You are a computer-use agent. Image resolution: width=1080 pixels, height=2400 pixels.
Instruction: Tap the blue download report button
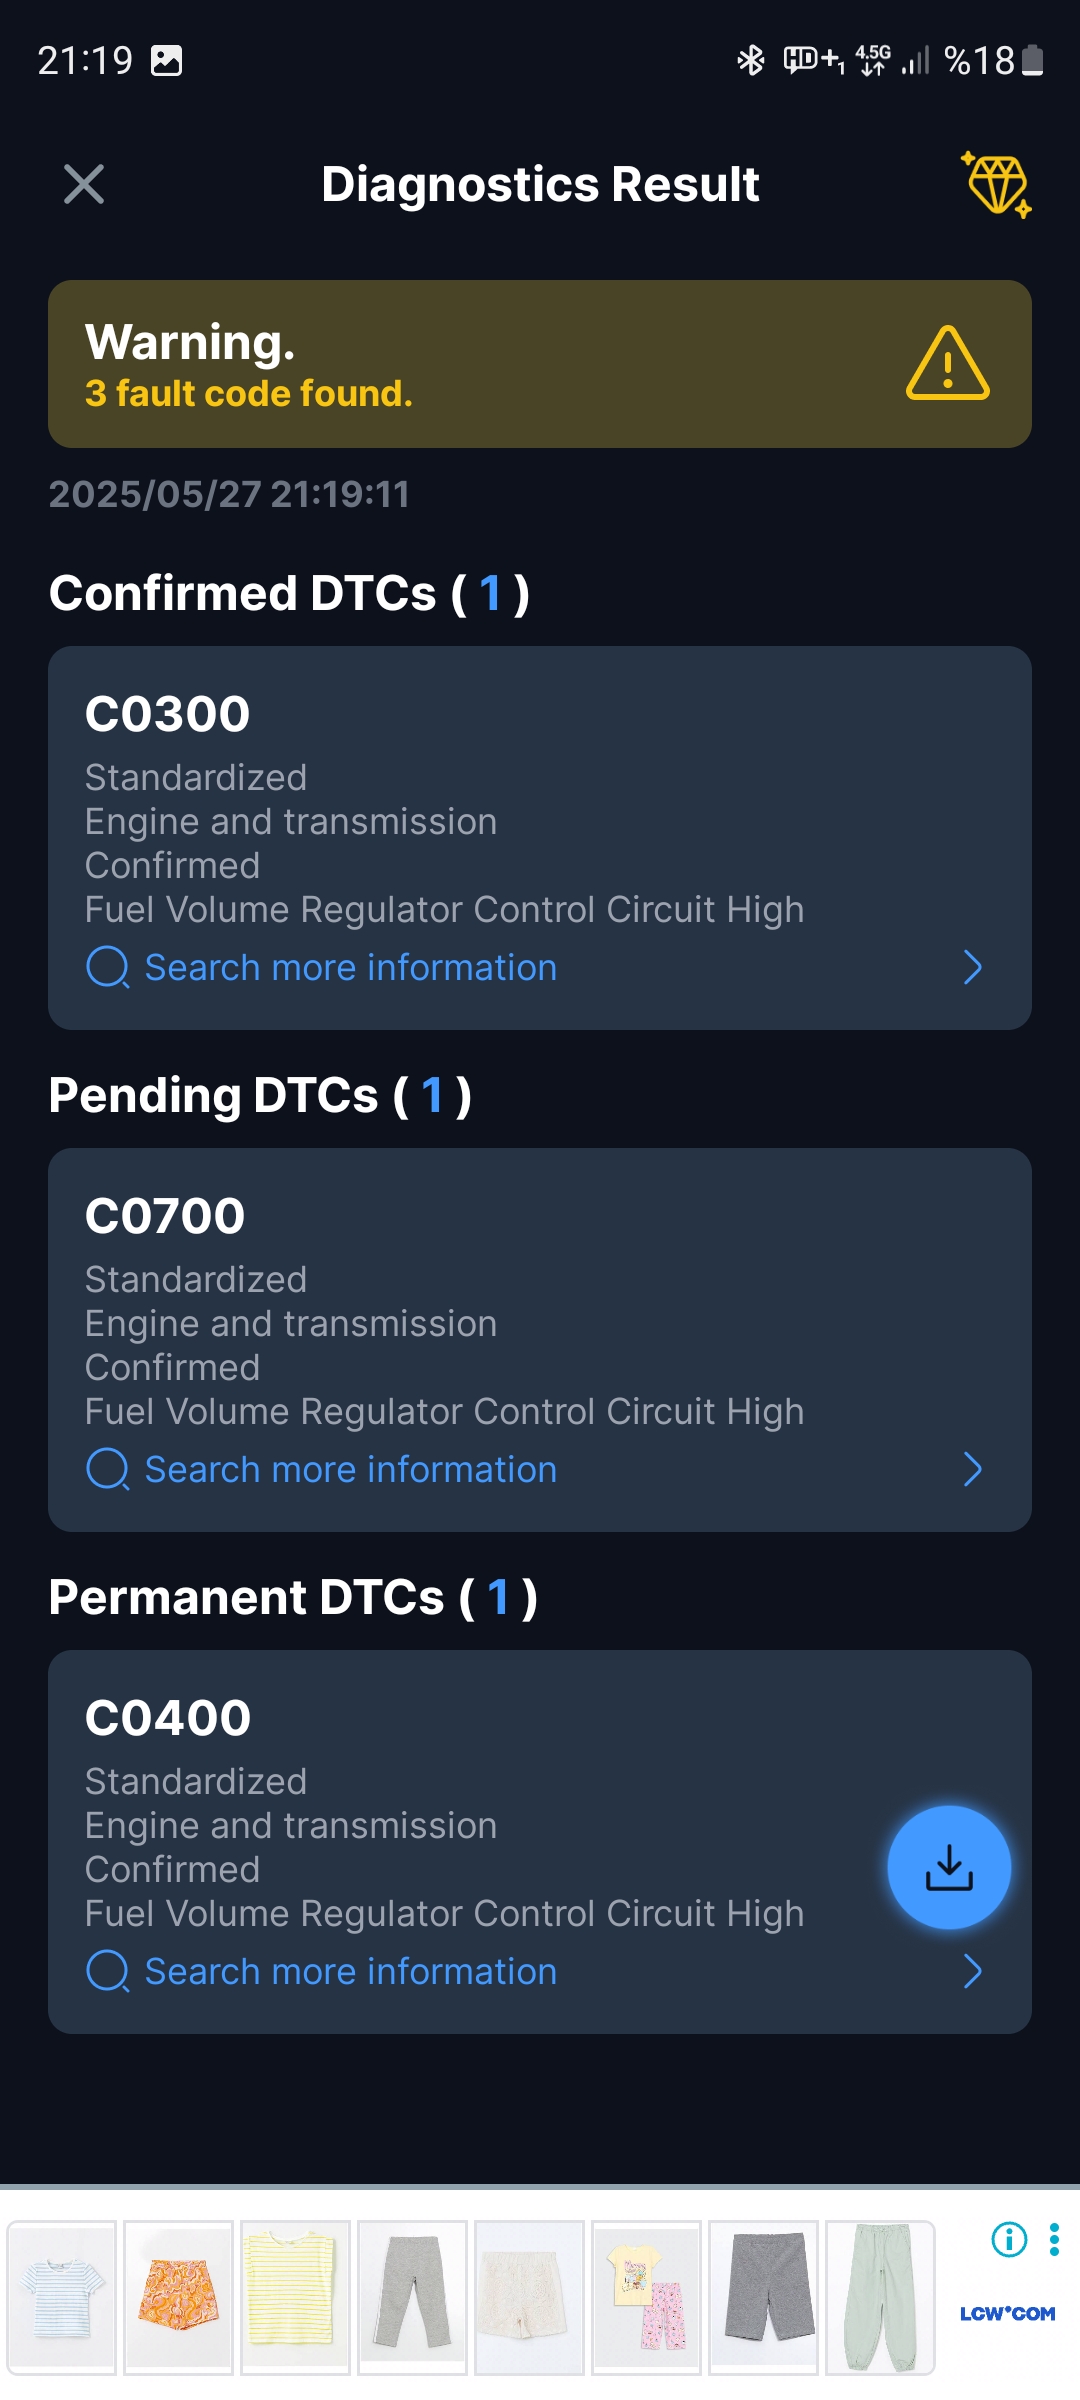point(949,1867)
